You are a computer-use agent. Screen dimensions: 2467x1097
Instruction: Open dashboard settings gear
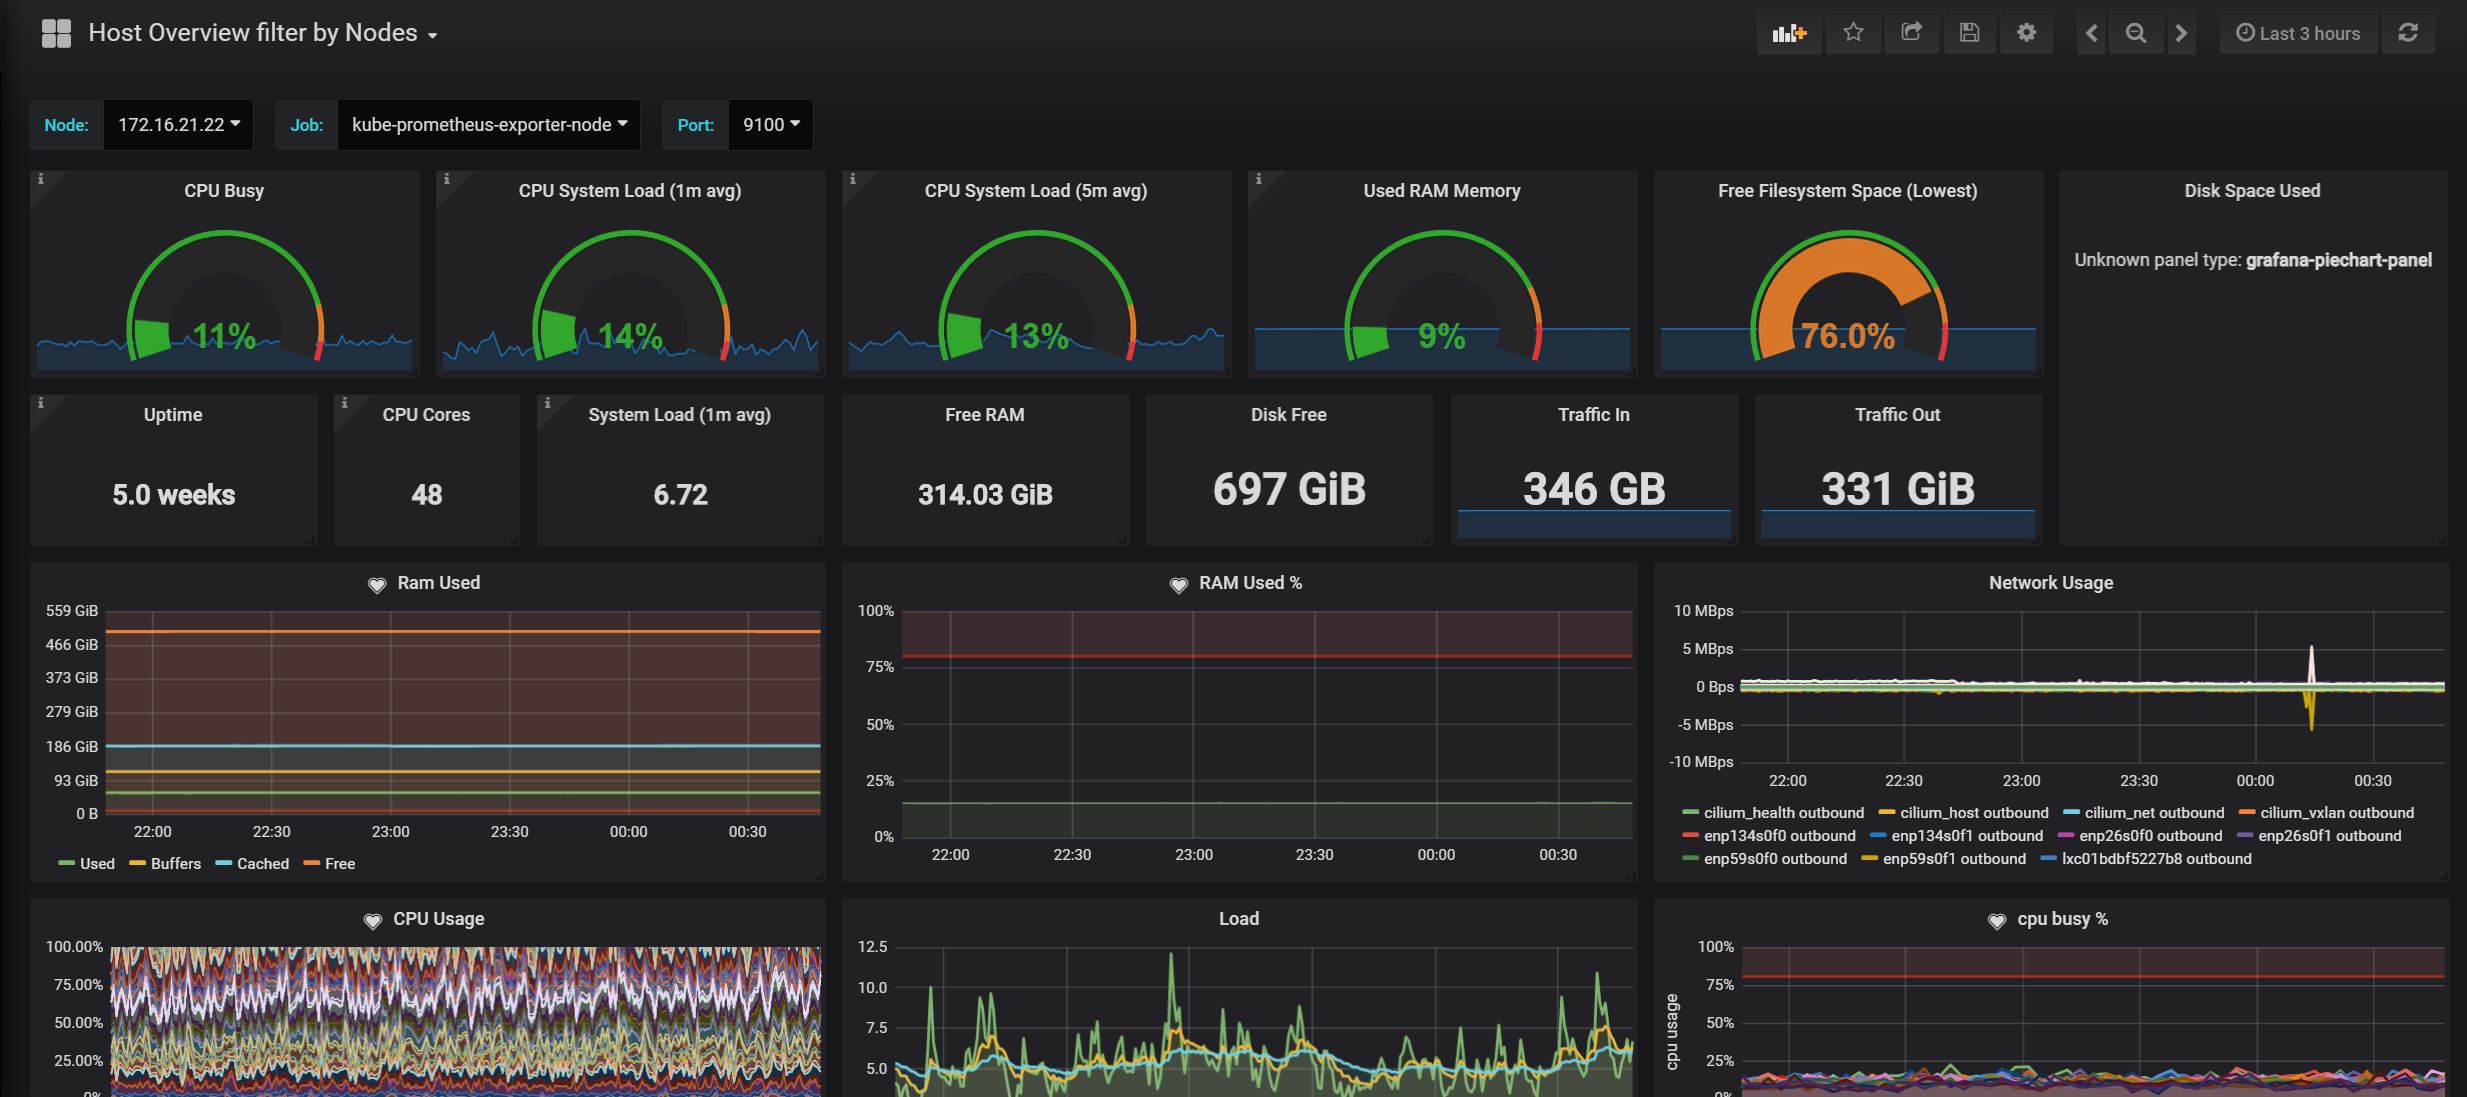[x=2026, y=33]
